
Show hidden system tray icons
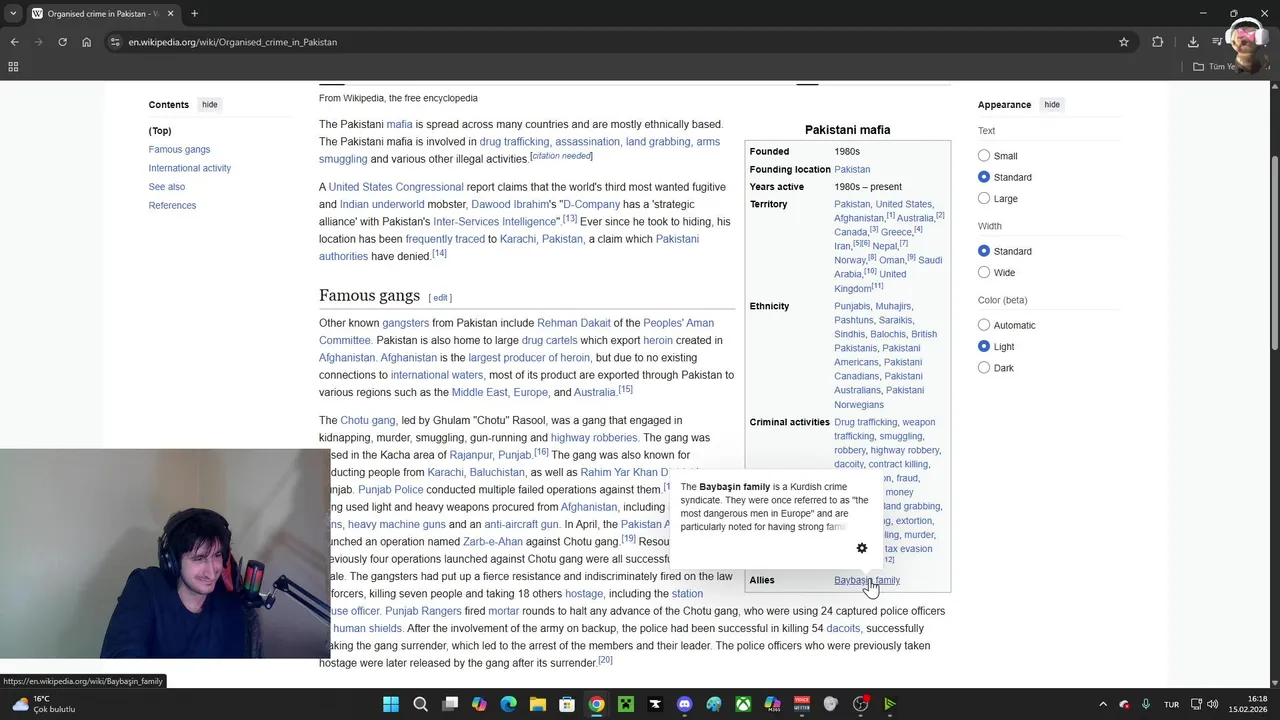coord(1103,704)
